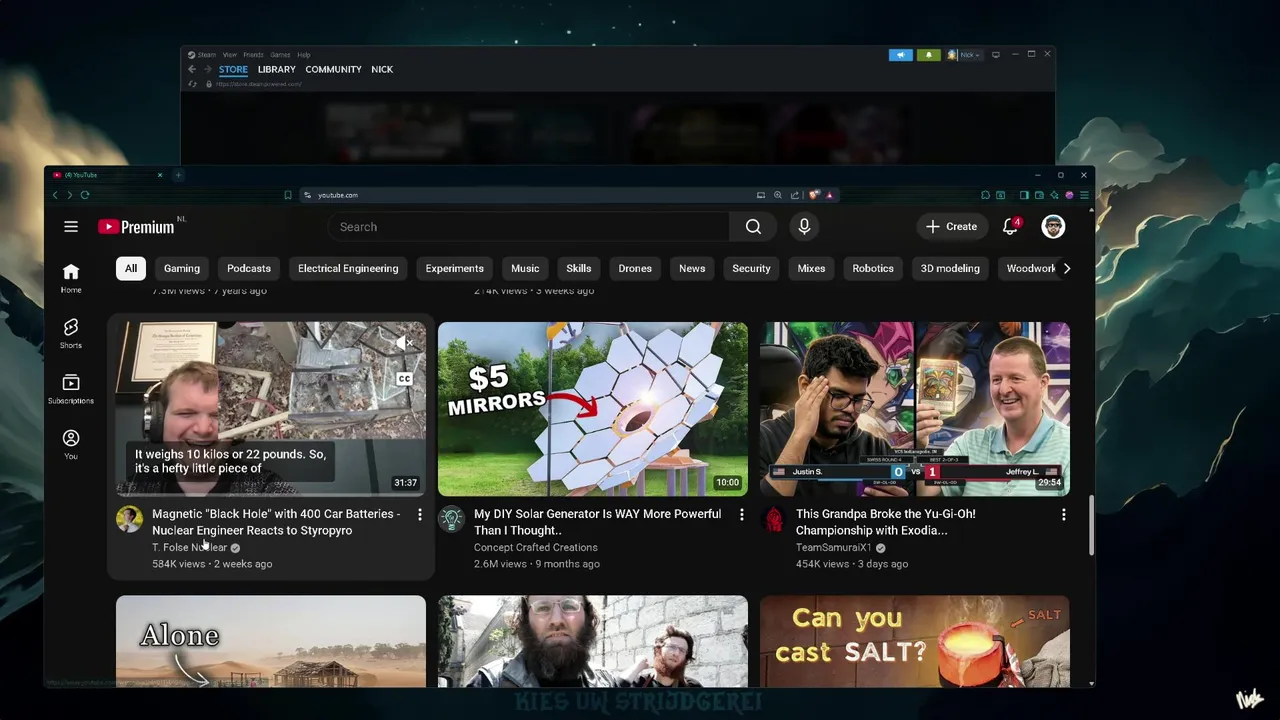Select the Podcasts filter chip
This screenshot has width=1280, height=720.
[x=249, y=268]
